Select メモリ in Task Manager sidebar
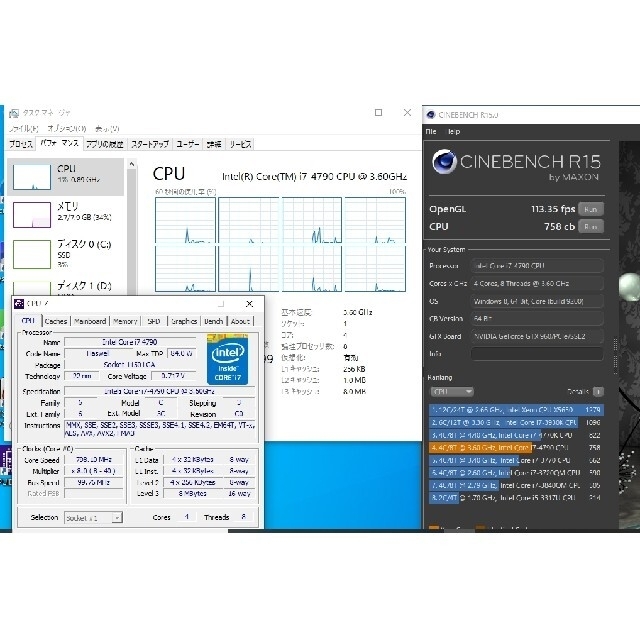 coord(66,215)
